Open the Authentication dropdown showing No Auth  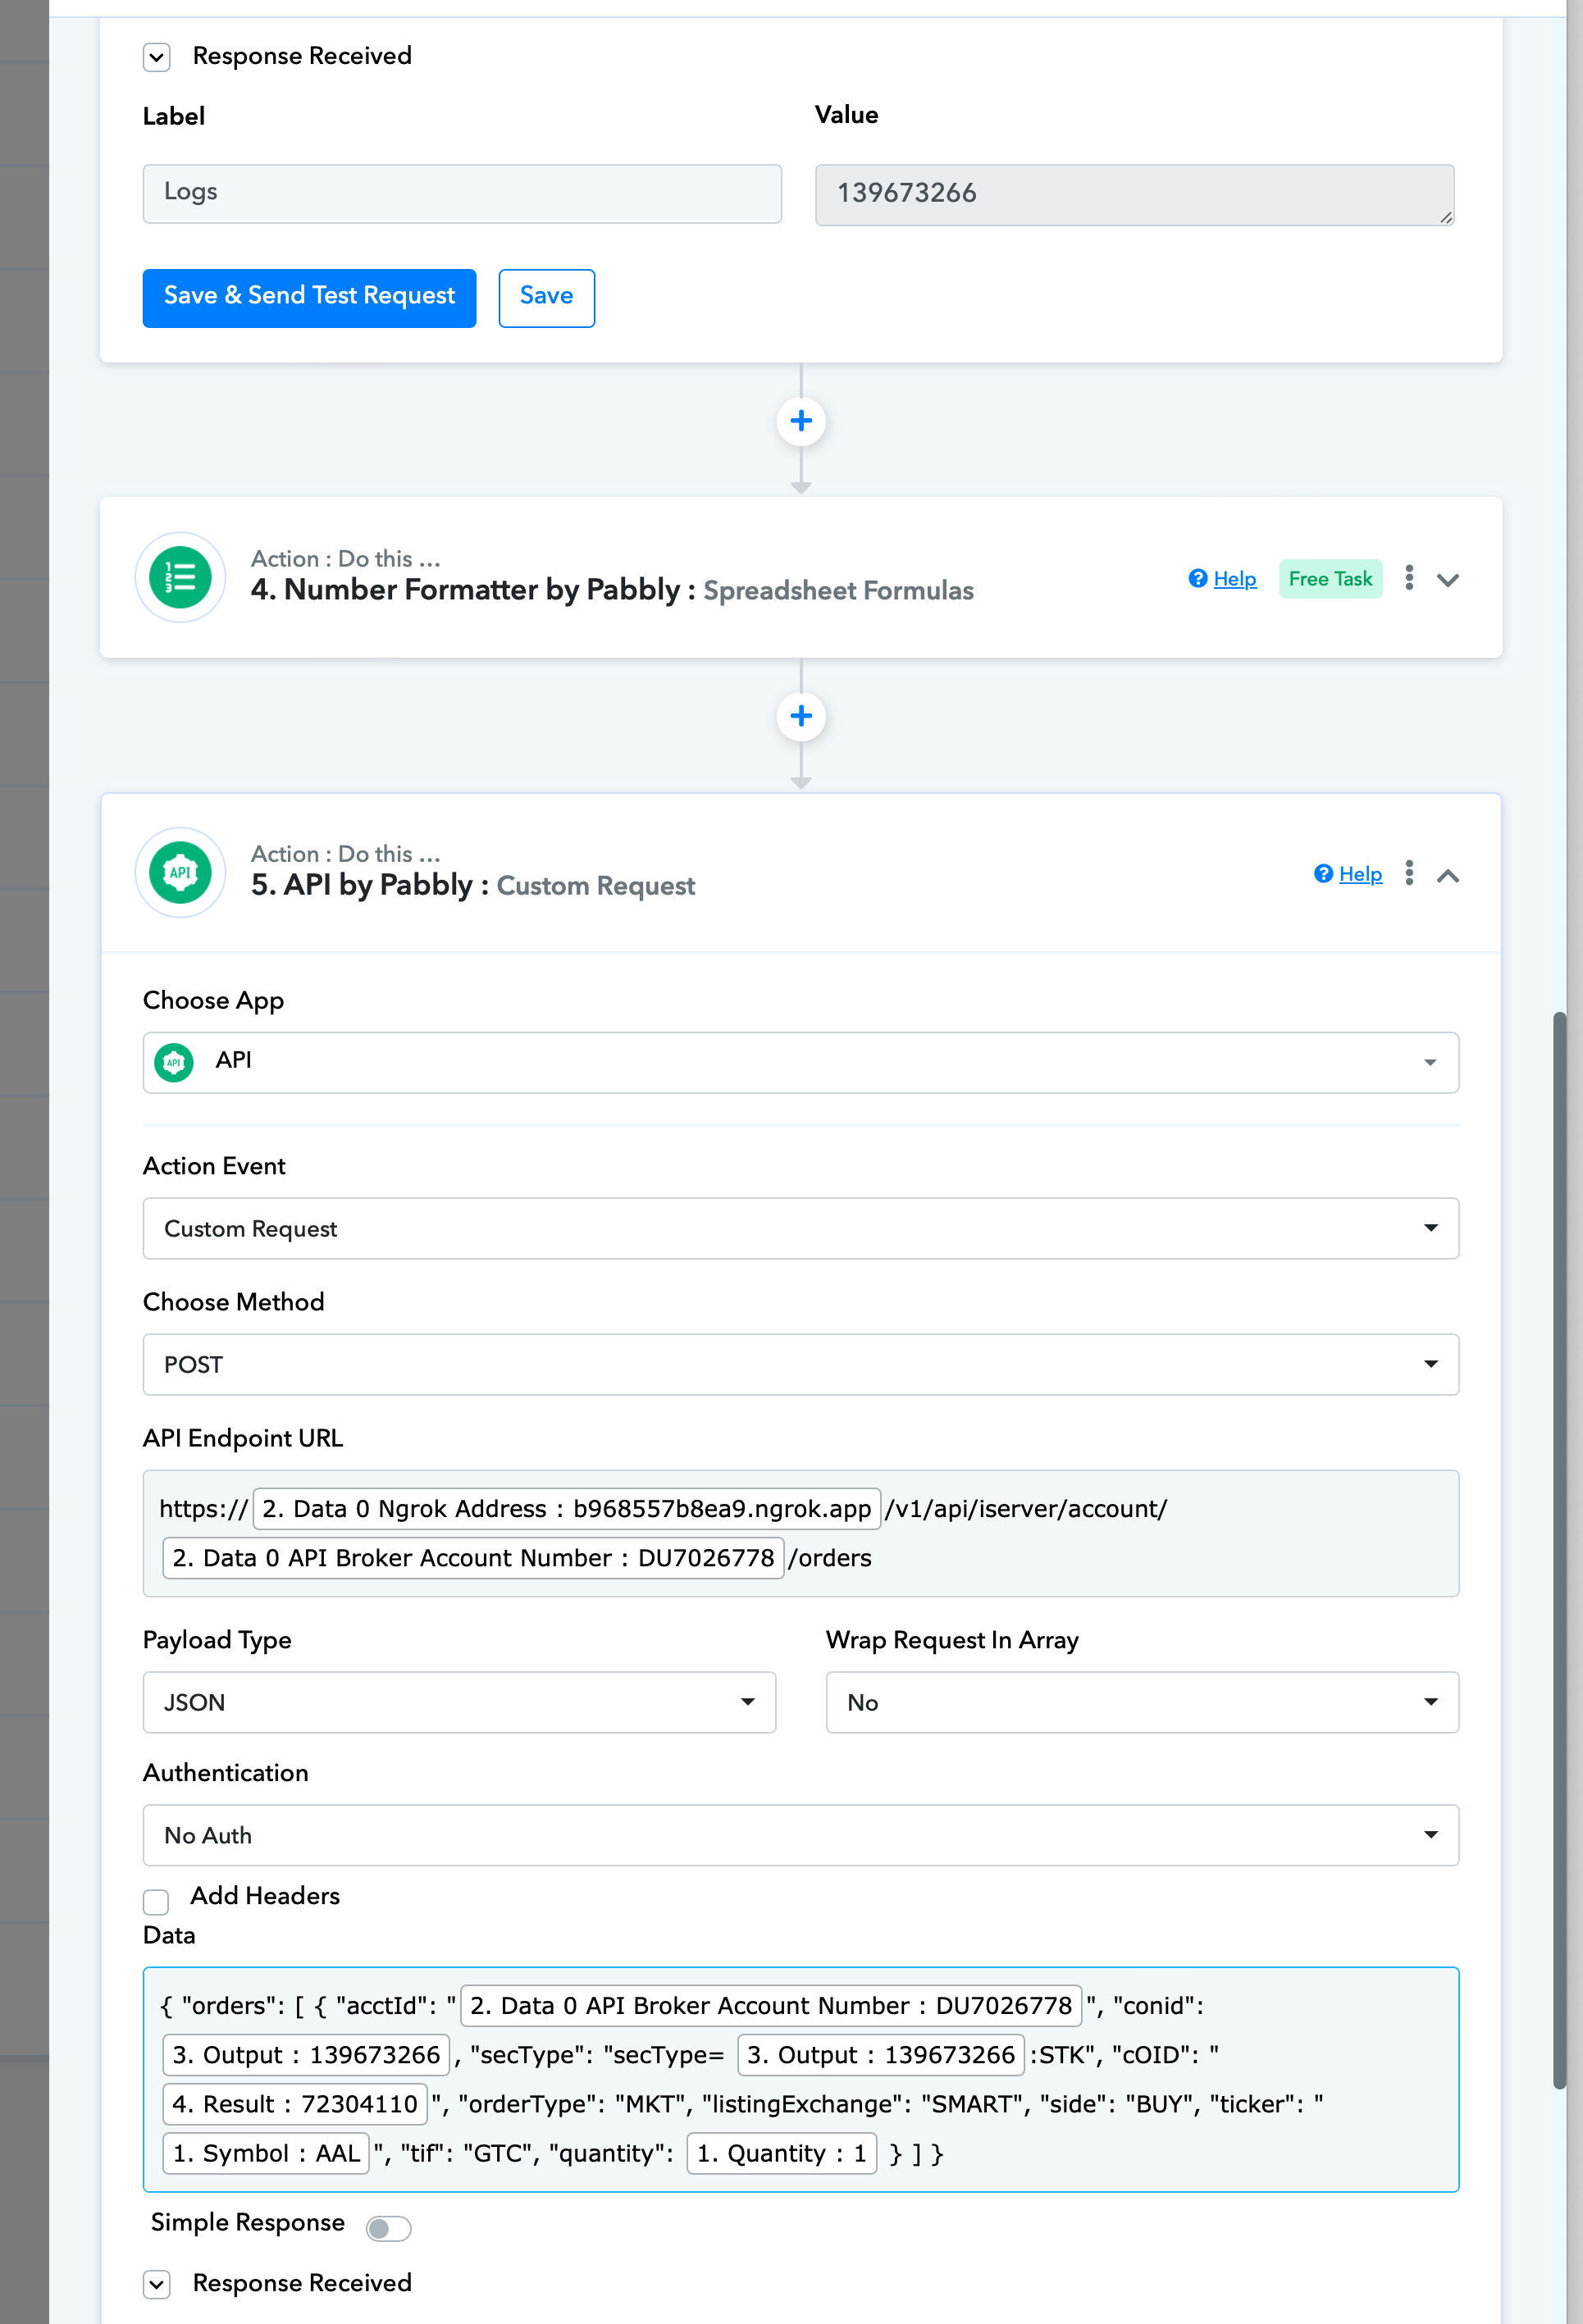(x=801, y=1835)
